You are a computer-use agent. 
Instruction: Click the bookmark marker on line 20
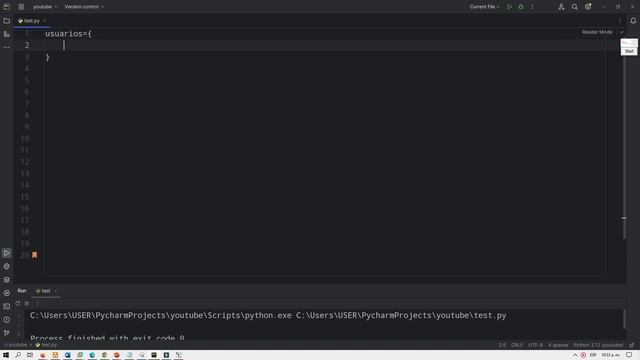click(x=35, y=255)
